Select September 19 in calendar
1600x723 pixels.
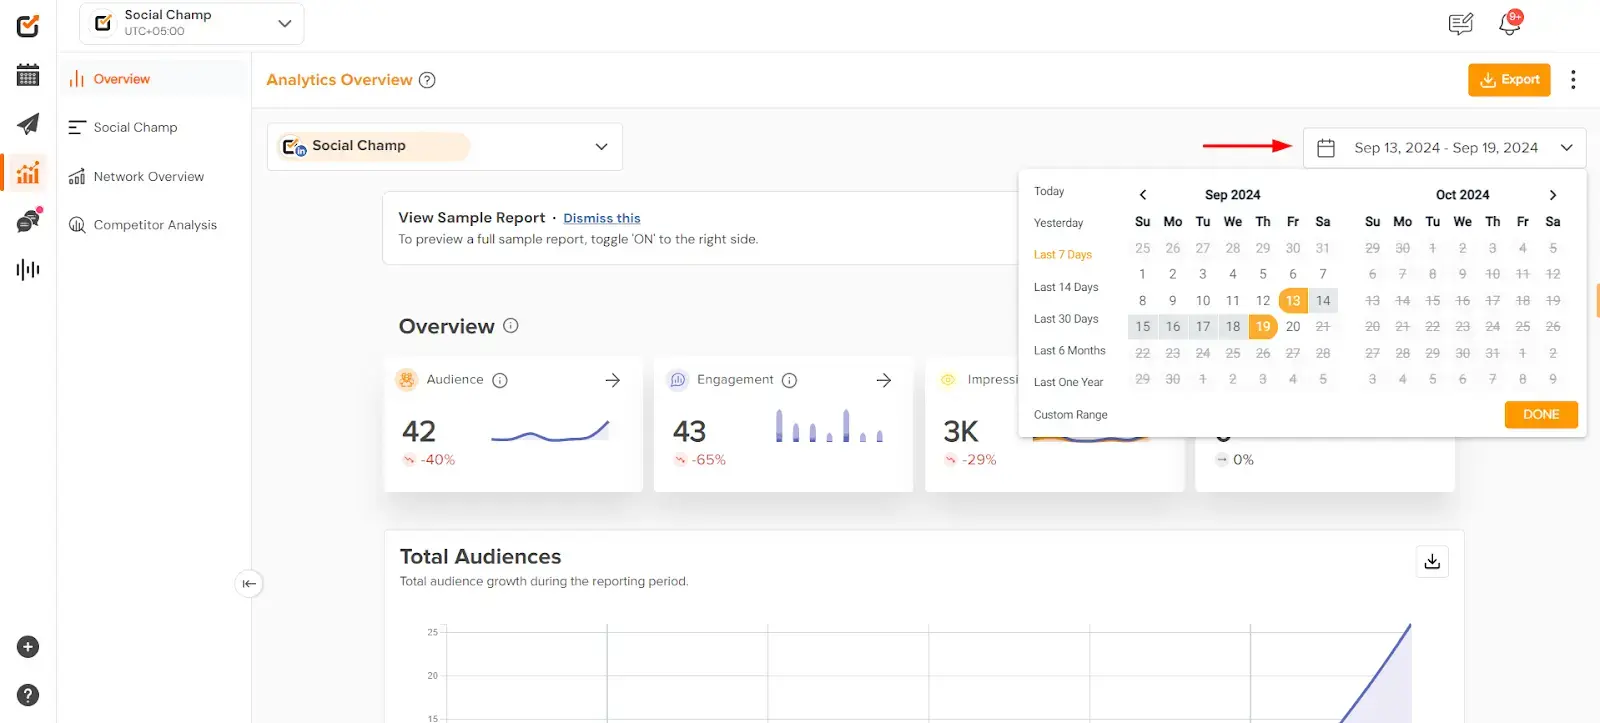(x=1263, y=326)
